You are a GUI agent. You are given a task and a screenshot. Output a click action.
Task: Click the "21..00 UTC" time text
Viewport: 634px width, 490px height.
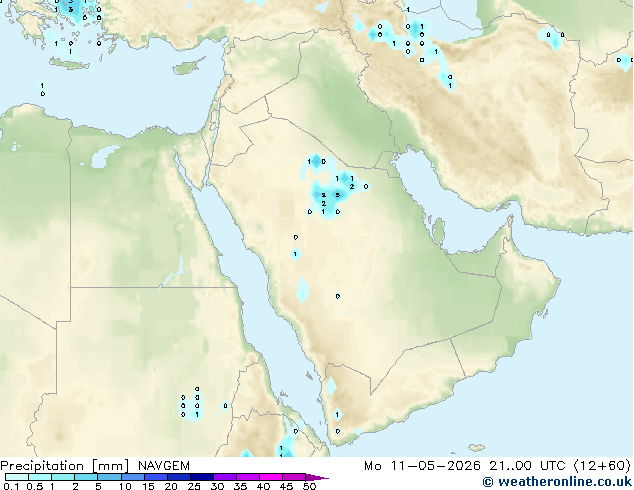pos(527,466)
